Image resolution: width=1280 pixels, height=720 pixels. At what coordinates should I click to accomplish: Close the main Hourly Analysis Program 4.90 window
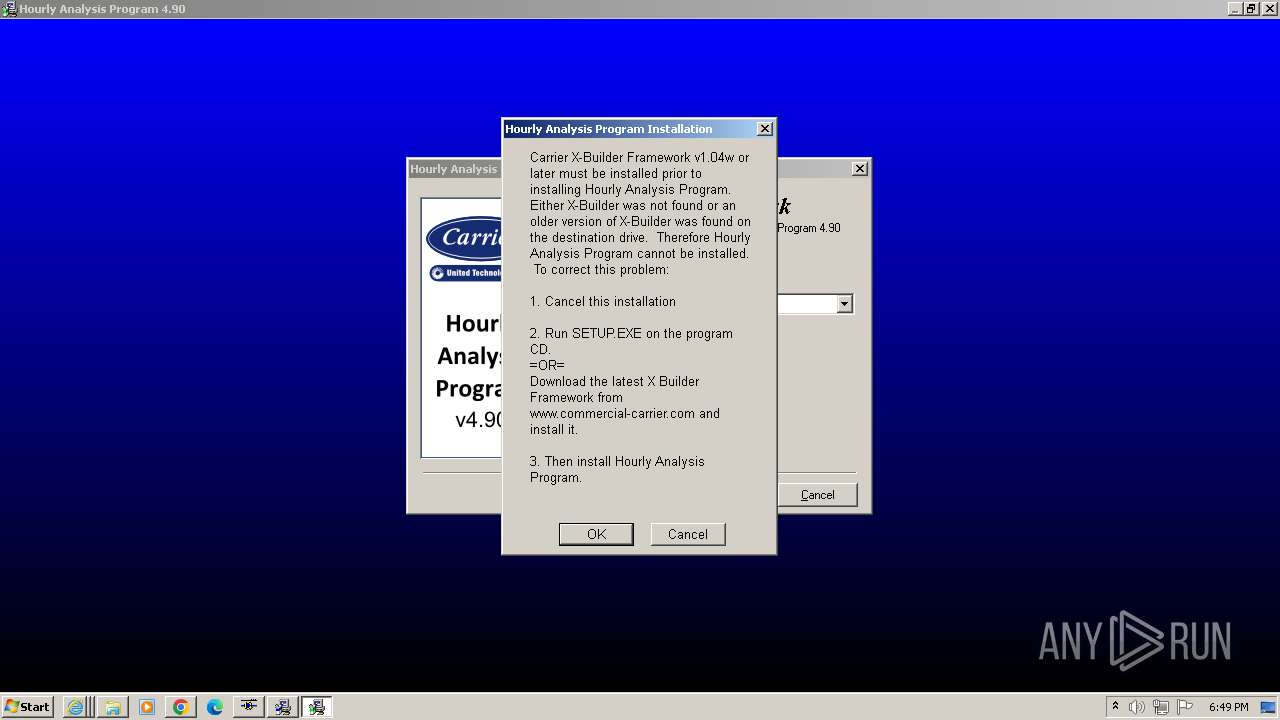(1268, 9)
